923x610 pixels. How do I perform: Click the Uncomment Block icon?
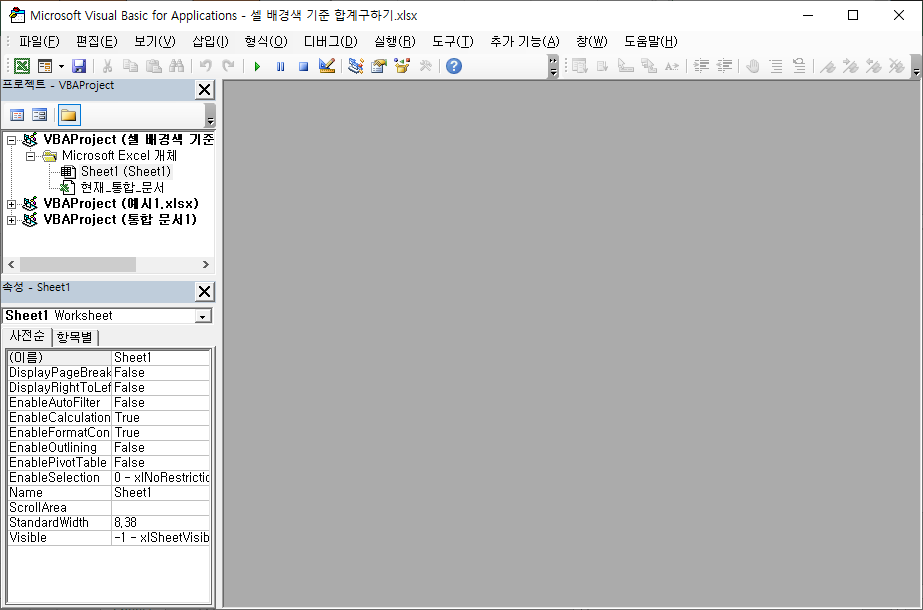tap(799, 66)
